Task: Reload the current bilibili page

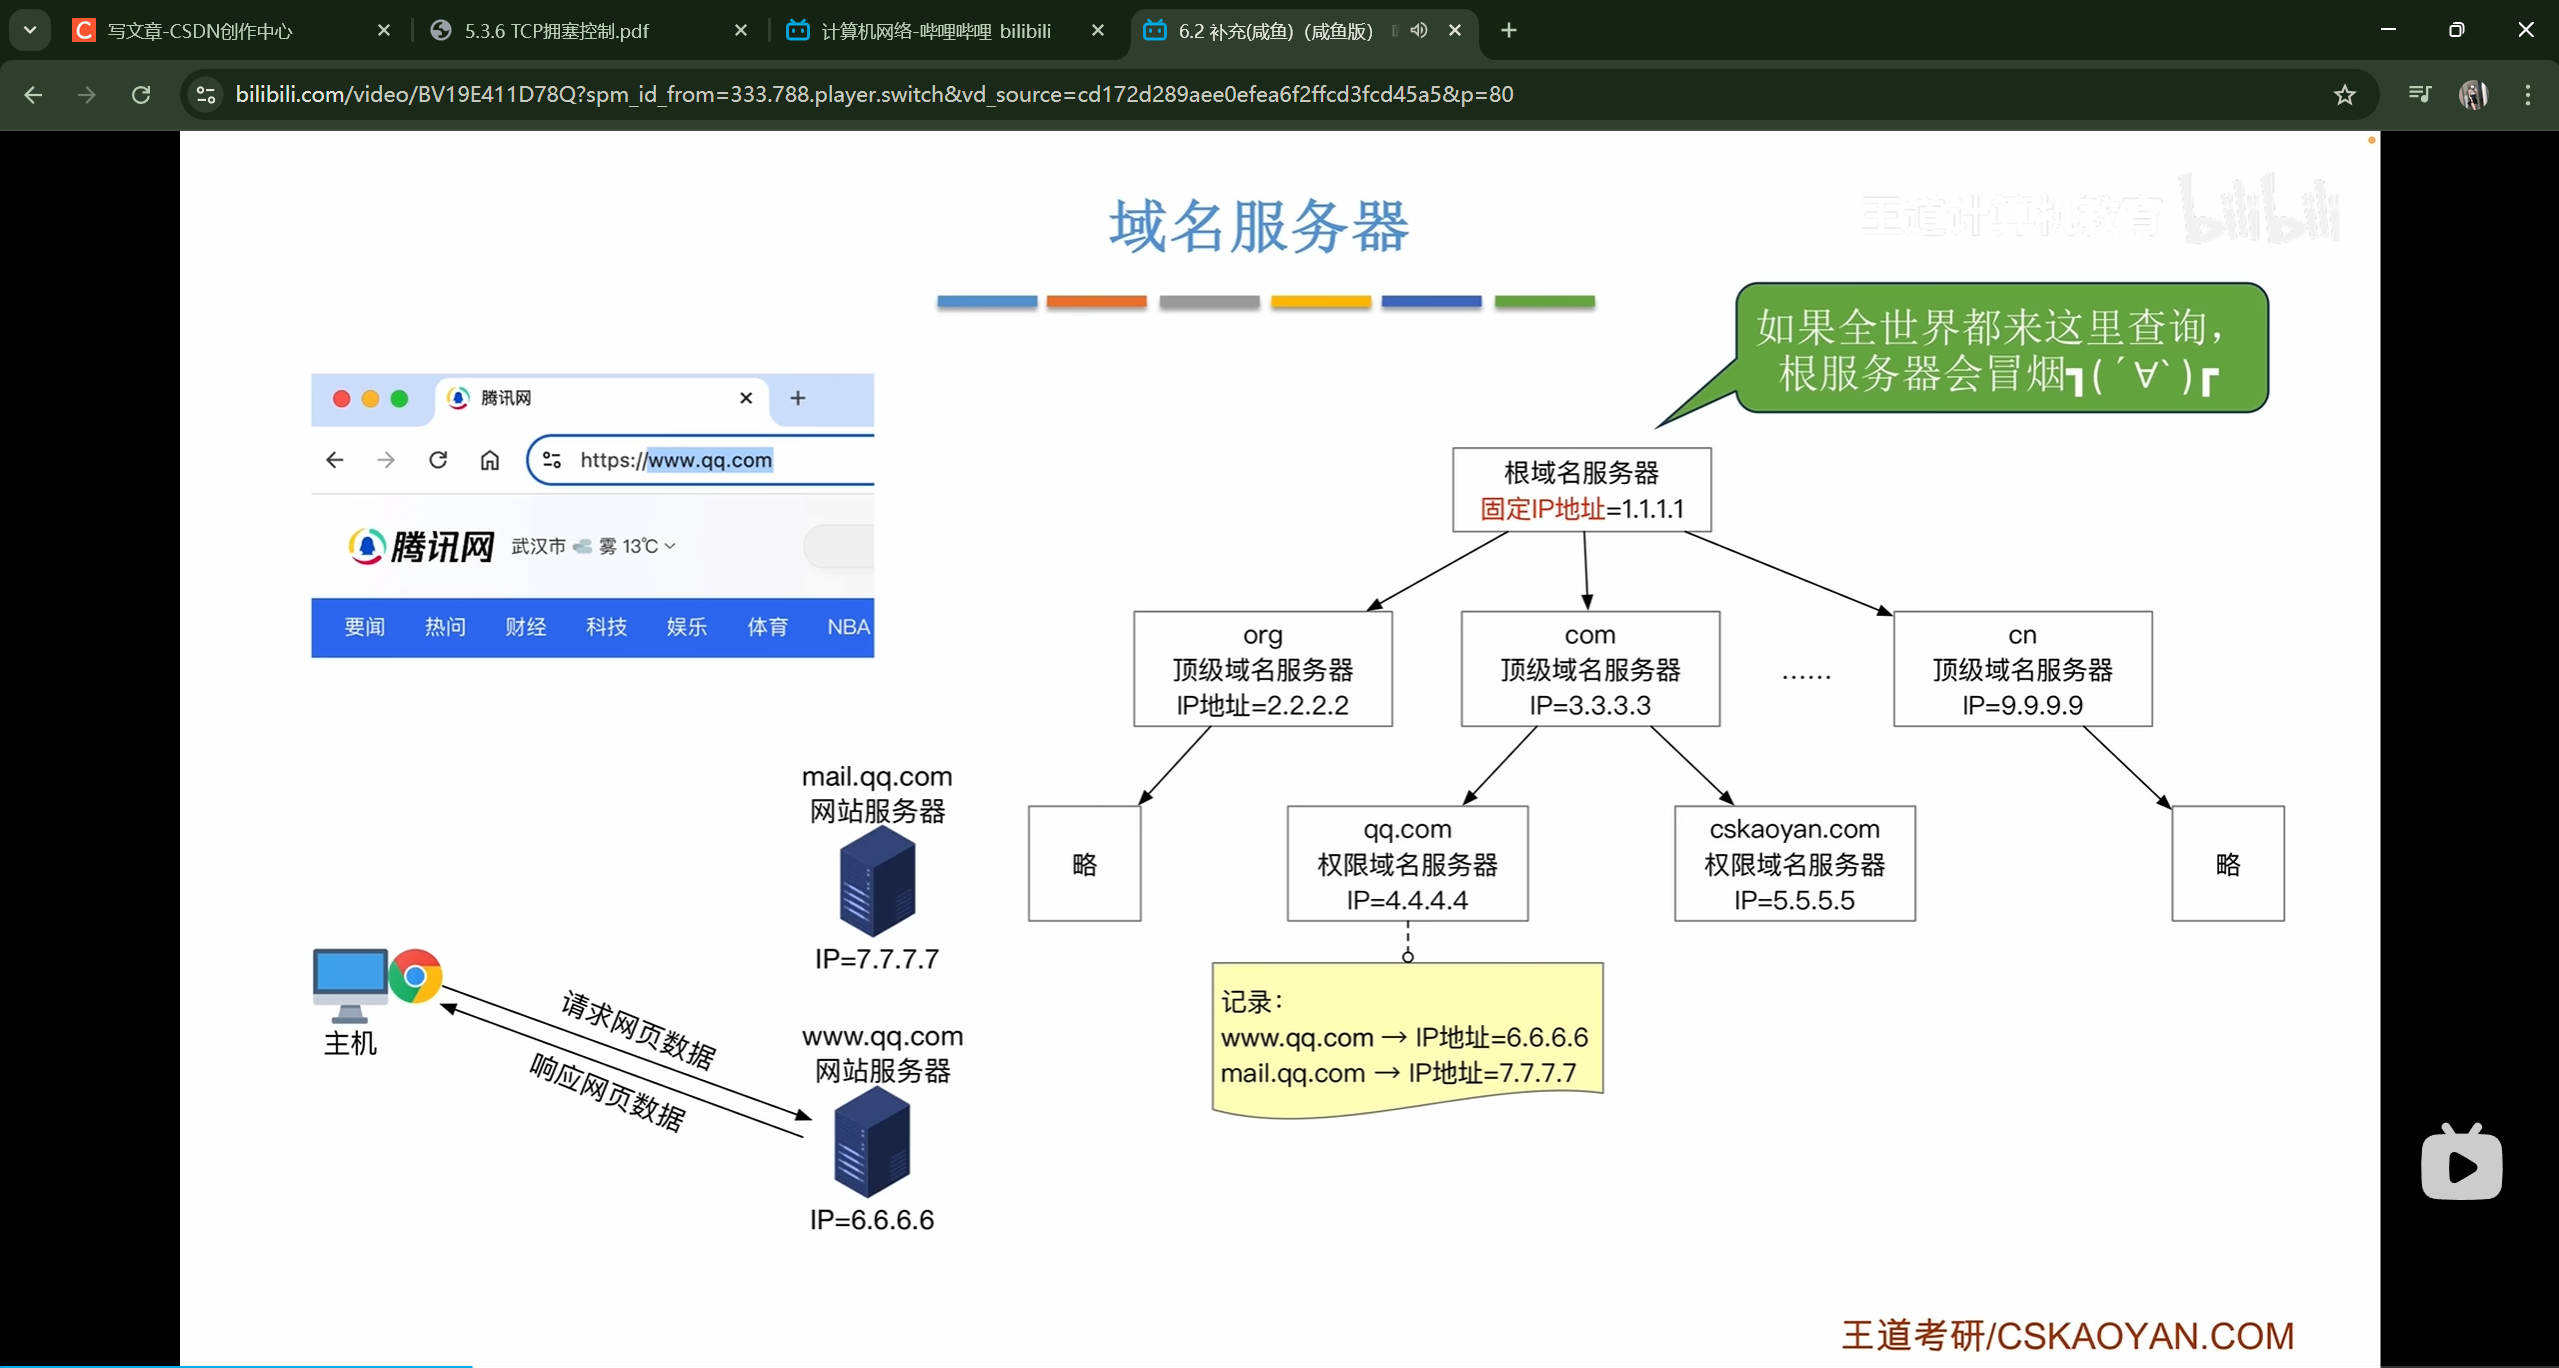Action: pyautogui.click(x=141, y=94)
